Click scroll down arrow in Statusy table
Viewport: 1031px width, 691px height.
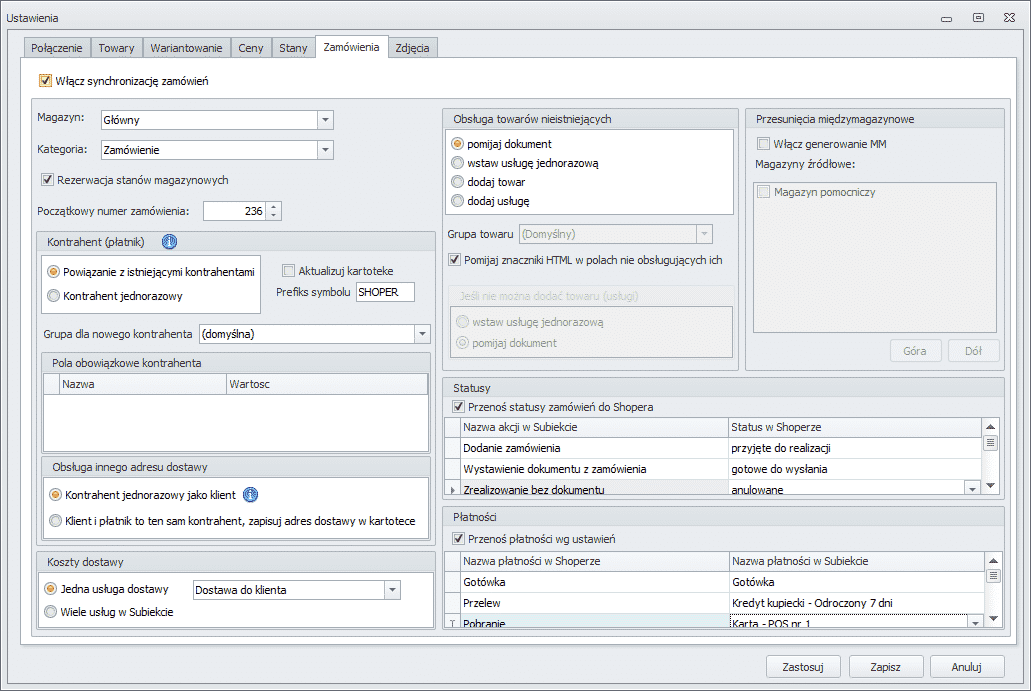[x=990, y=486]
